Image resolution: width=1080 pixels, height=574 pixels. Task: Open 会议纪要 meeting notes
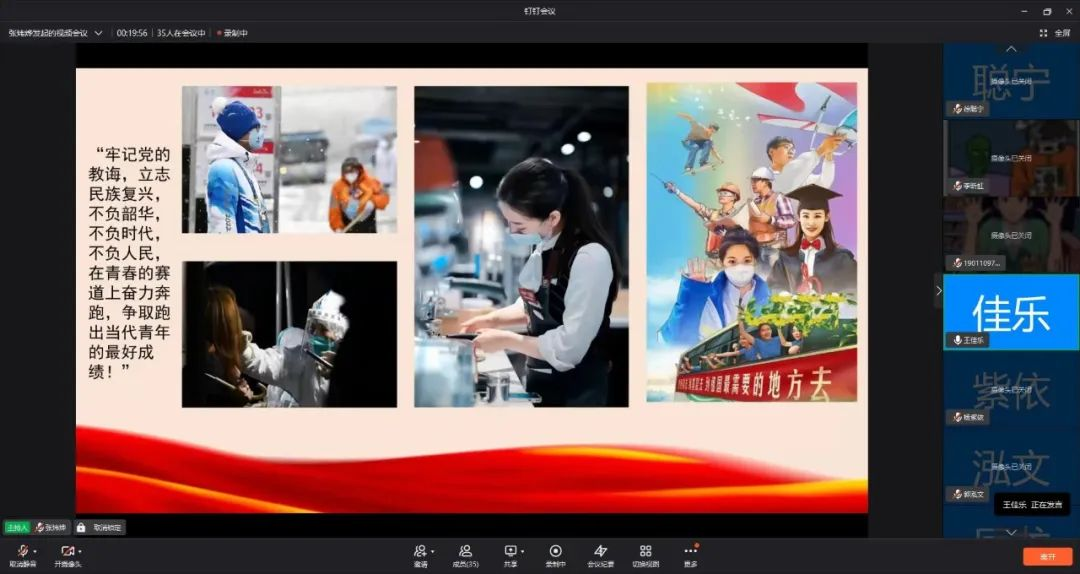click(600, 552)
